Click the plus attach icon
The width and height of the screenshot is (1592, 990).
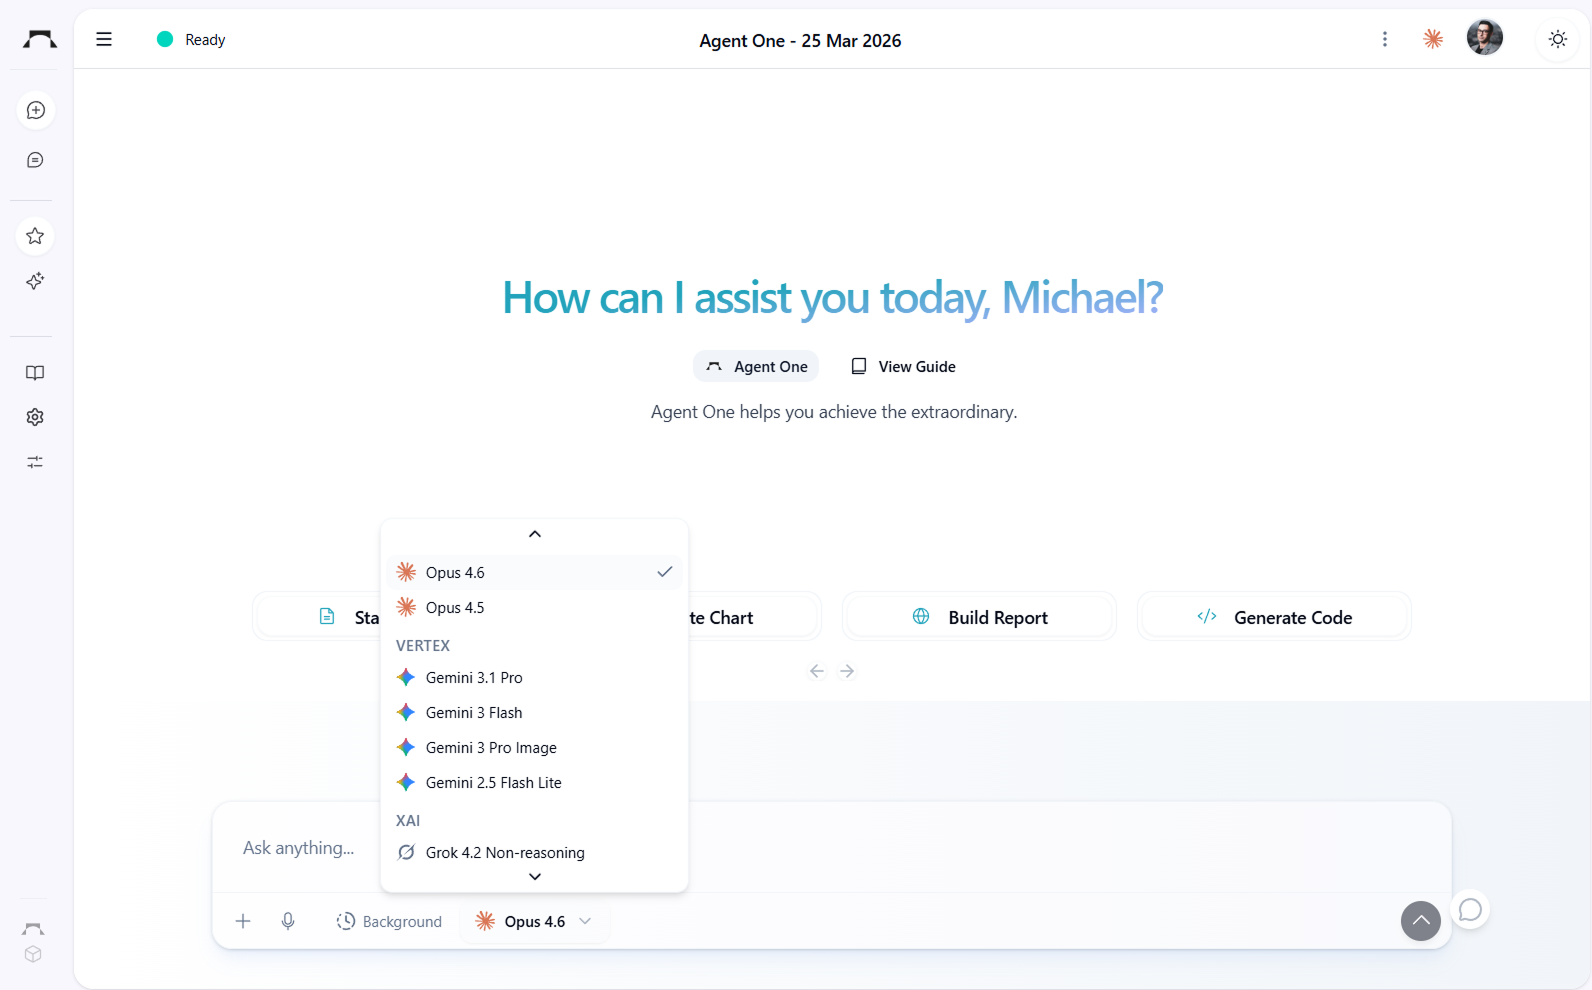pos(243,921)
